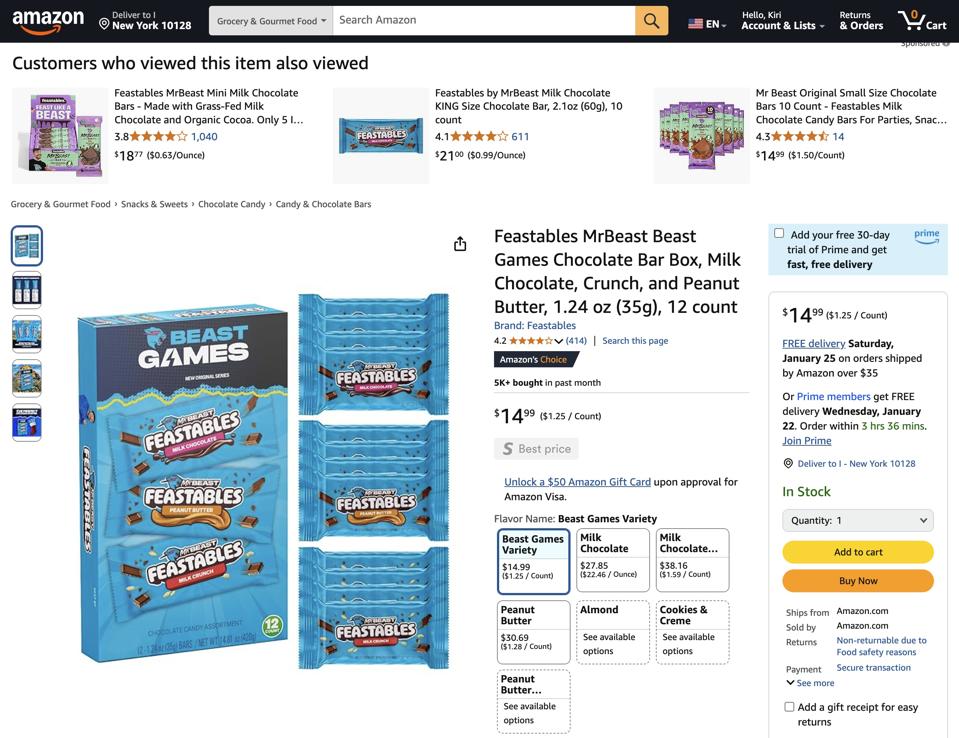Click the second product gallery thumbnail
This screenshot has width=959, height=738.
tap(27, 289)
